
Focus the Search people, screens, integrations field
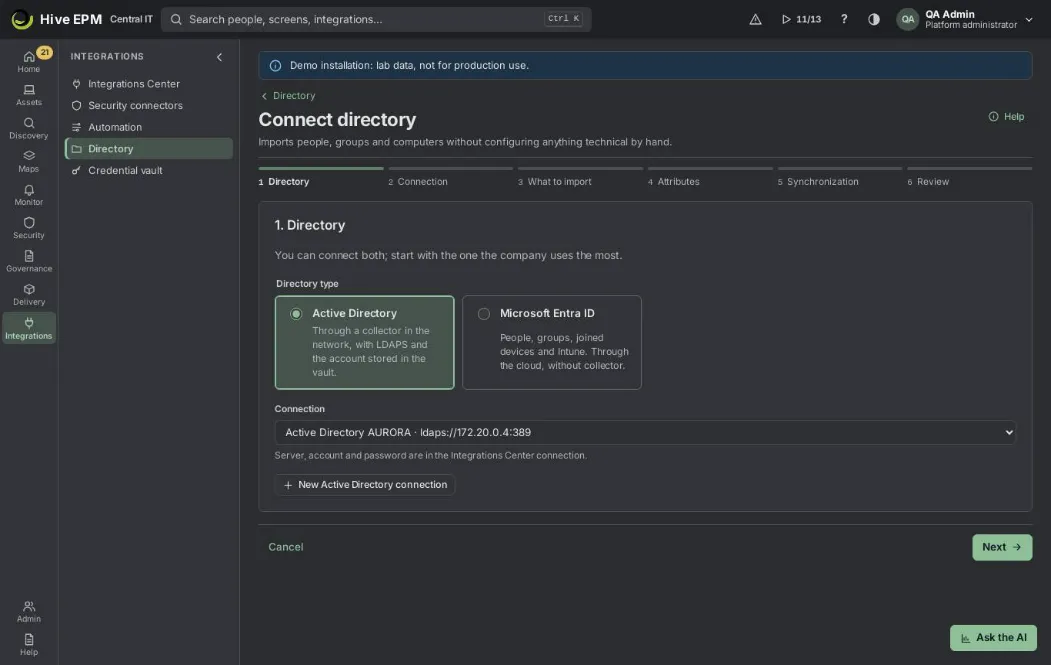pyautogui.click(x=376, y=19)
